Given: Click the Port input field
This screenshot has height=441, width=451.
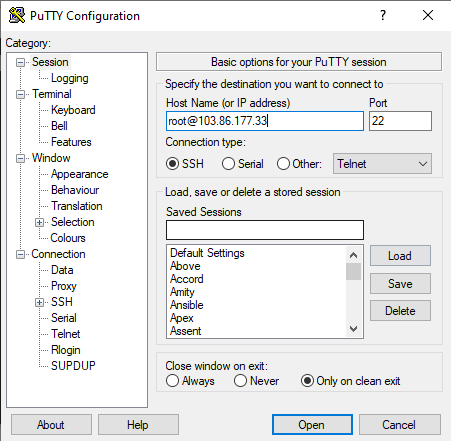Looking at the screenshot, I should coord(400,121).
